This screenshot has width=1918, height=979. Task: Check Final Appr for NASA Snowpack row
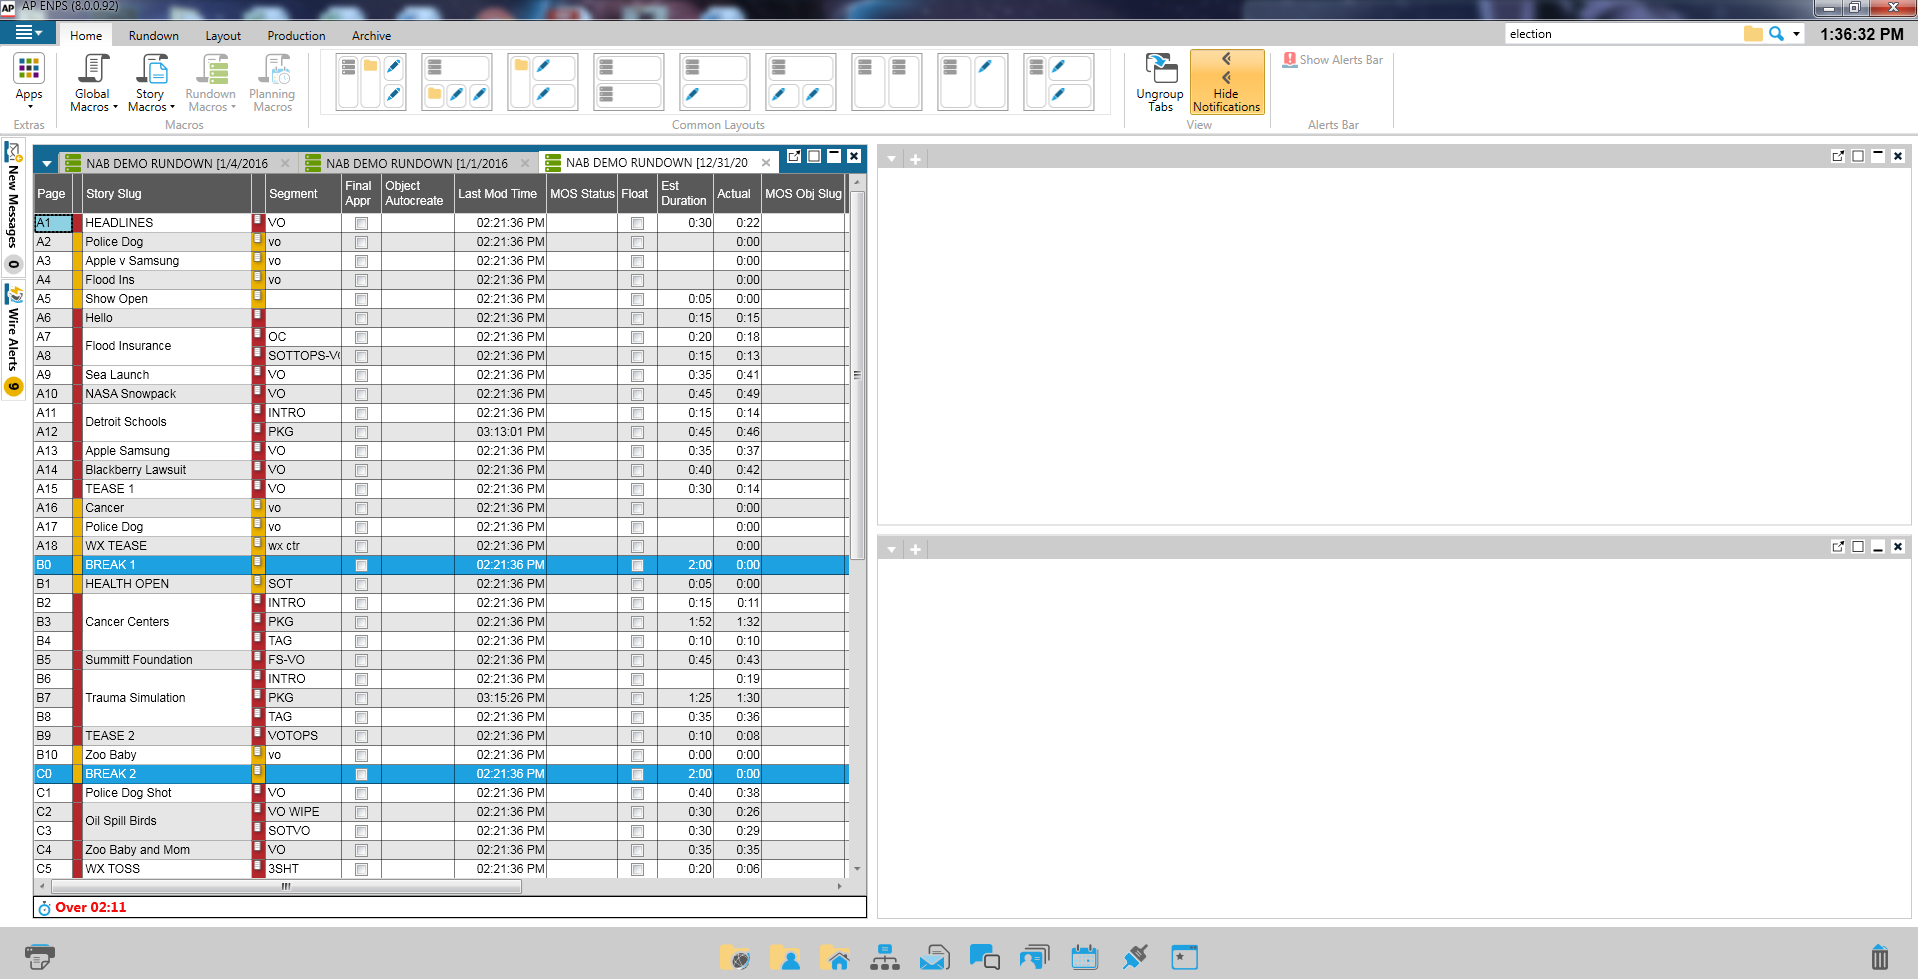click(361, 395)
